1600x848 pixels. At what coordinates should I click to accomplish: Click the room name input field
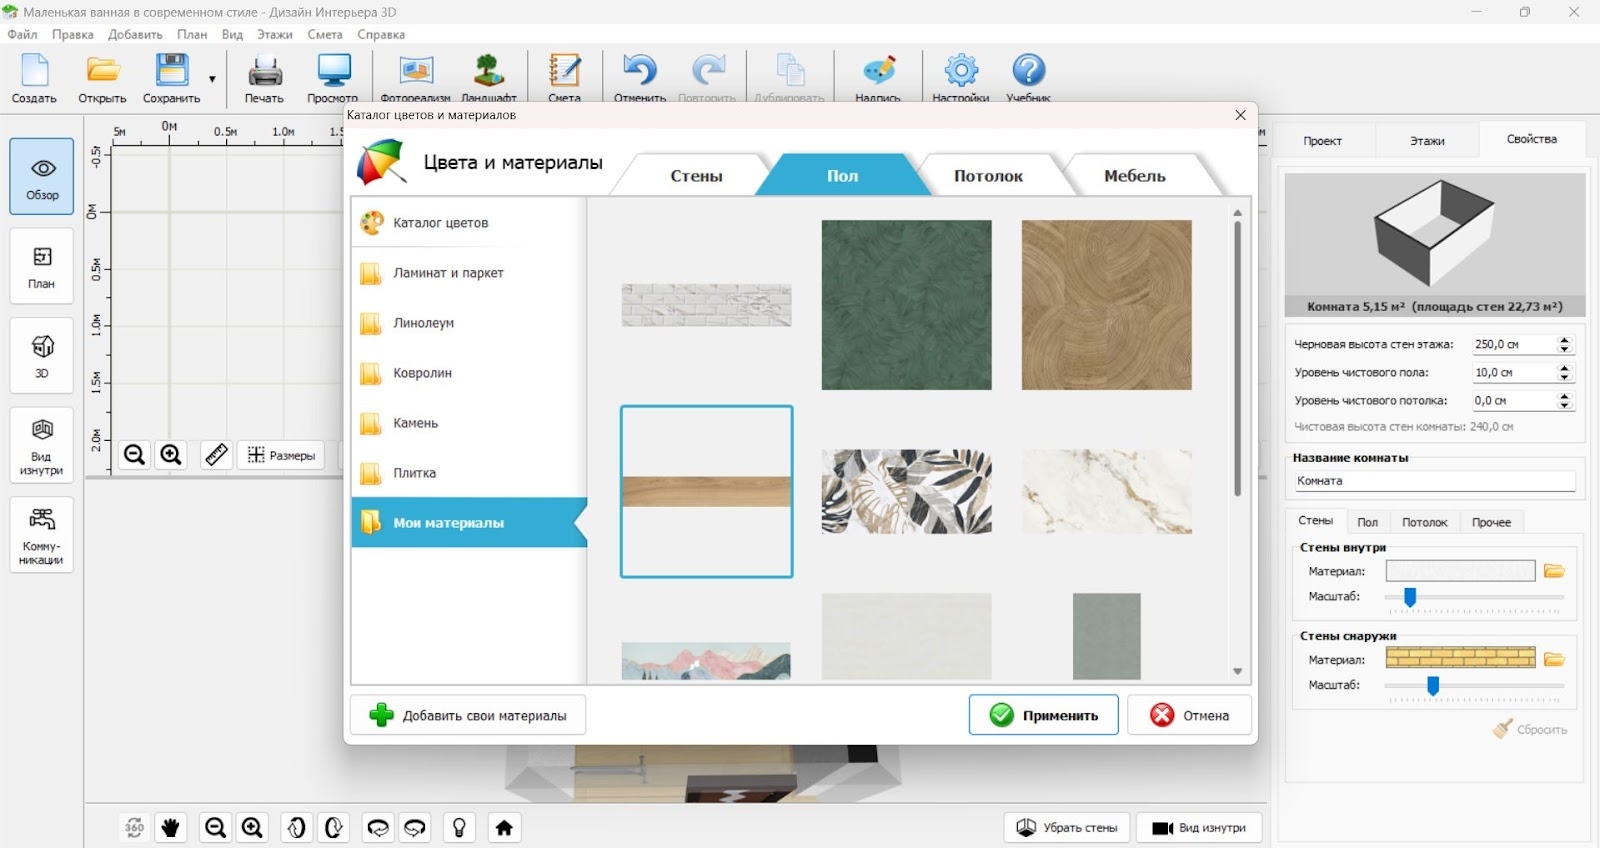point(1433,481)
